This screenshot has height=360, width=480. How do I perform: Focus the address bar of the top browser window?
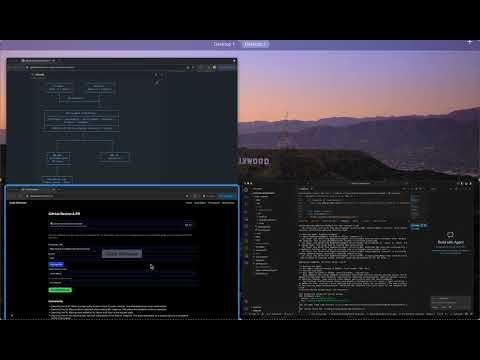[107, 67]
